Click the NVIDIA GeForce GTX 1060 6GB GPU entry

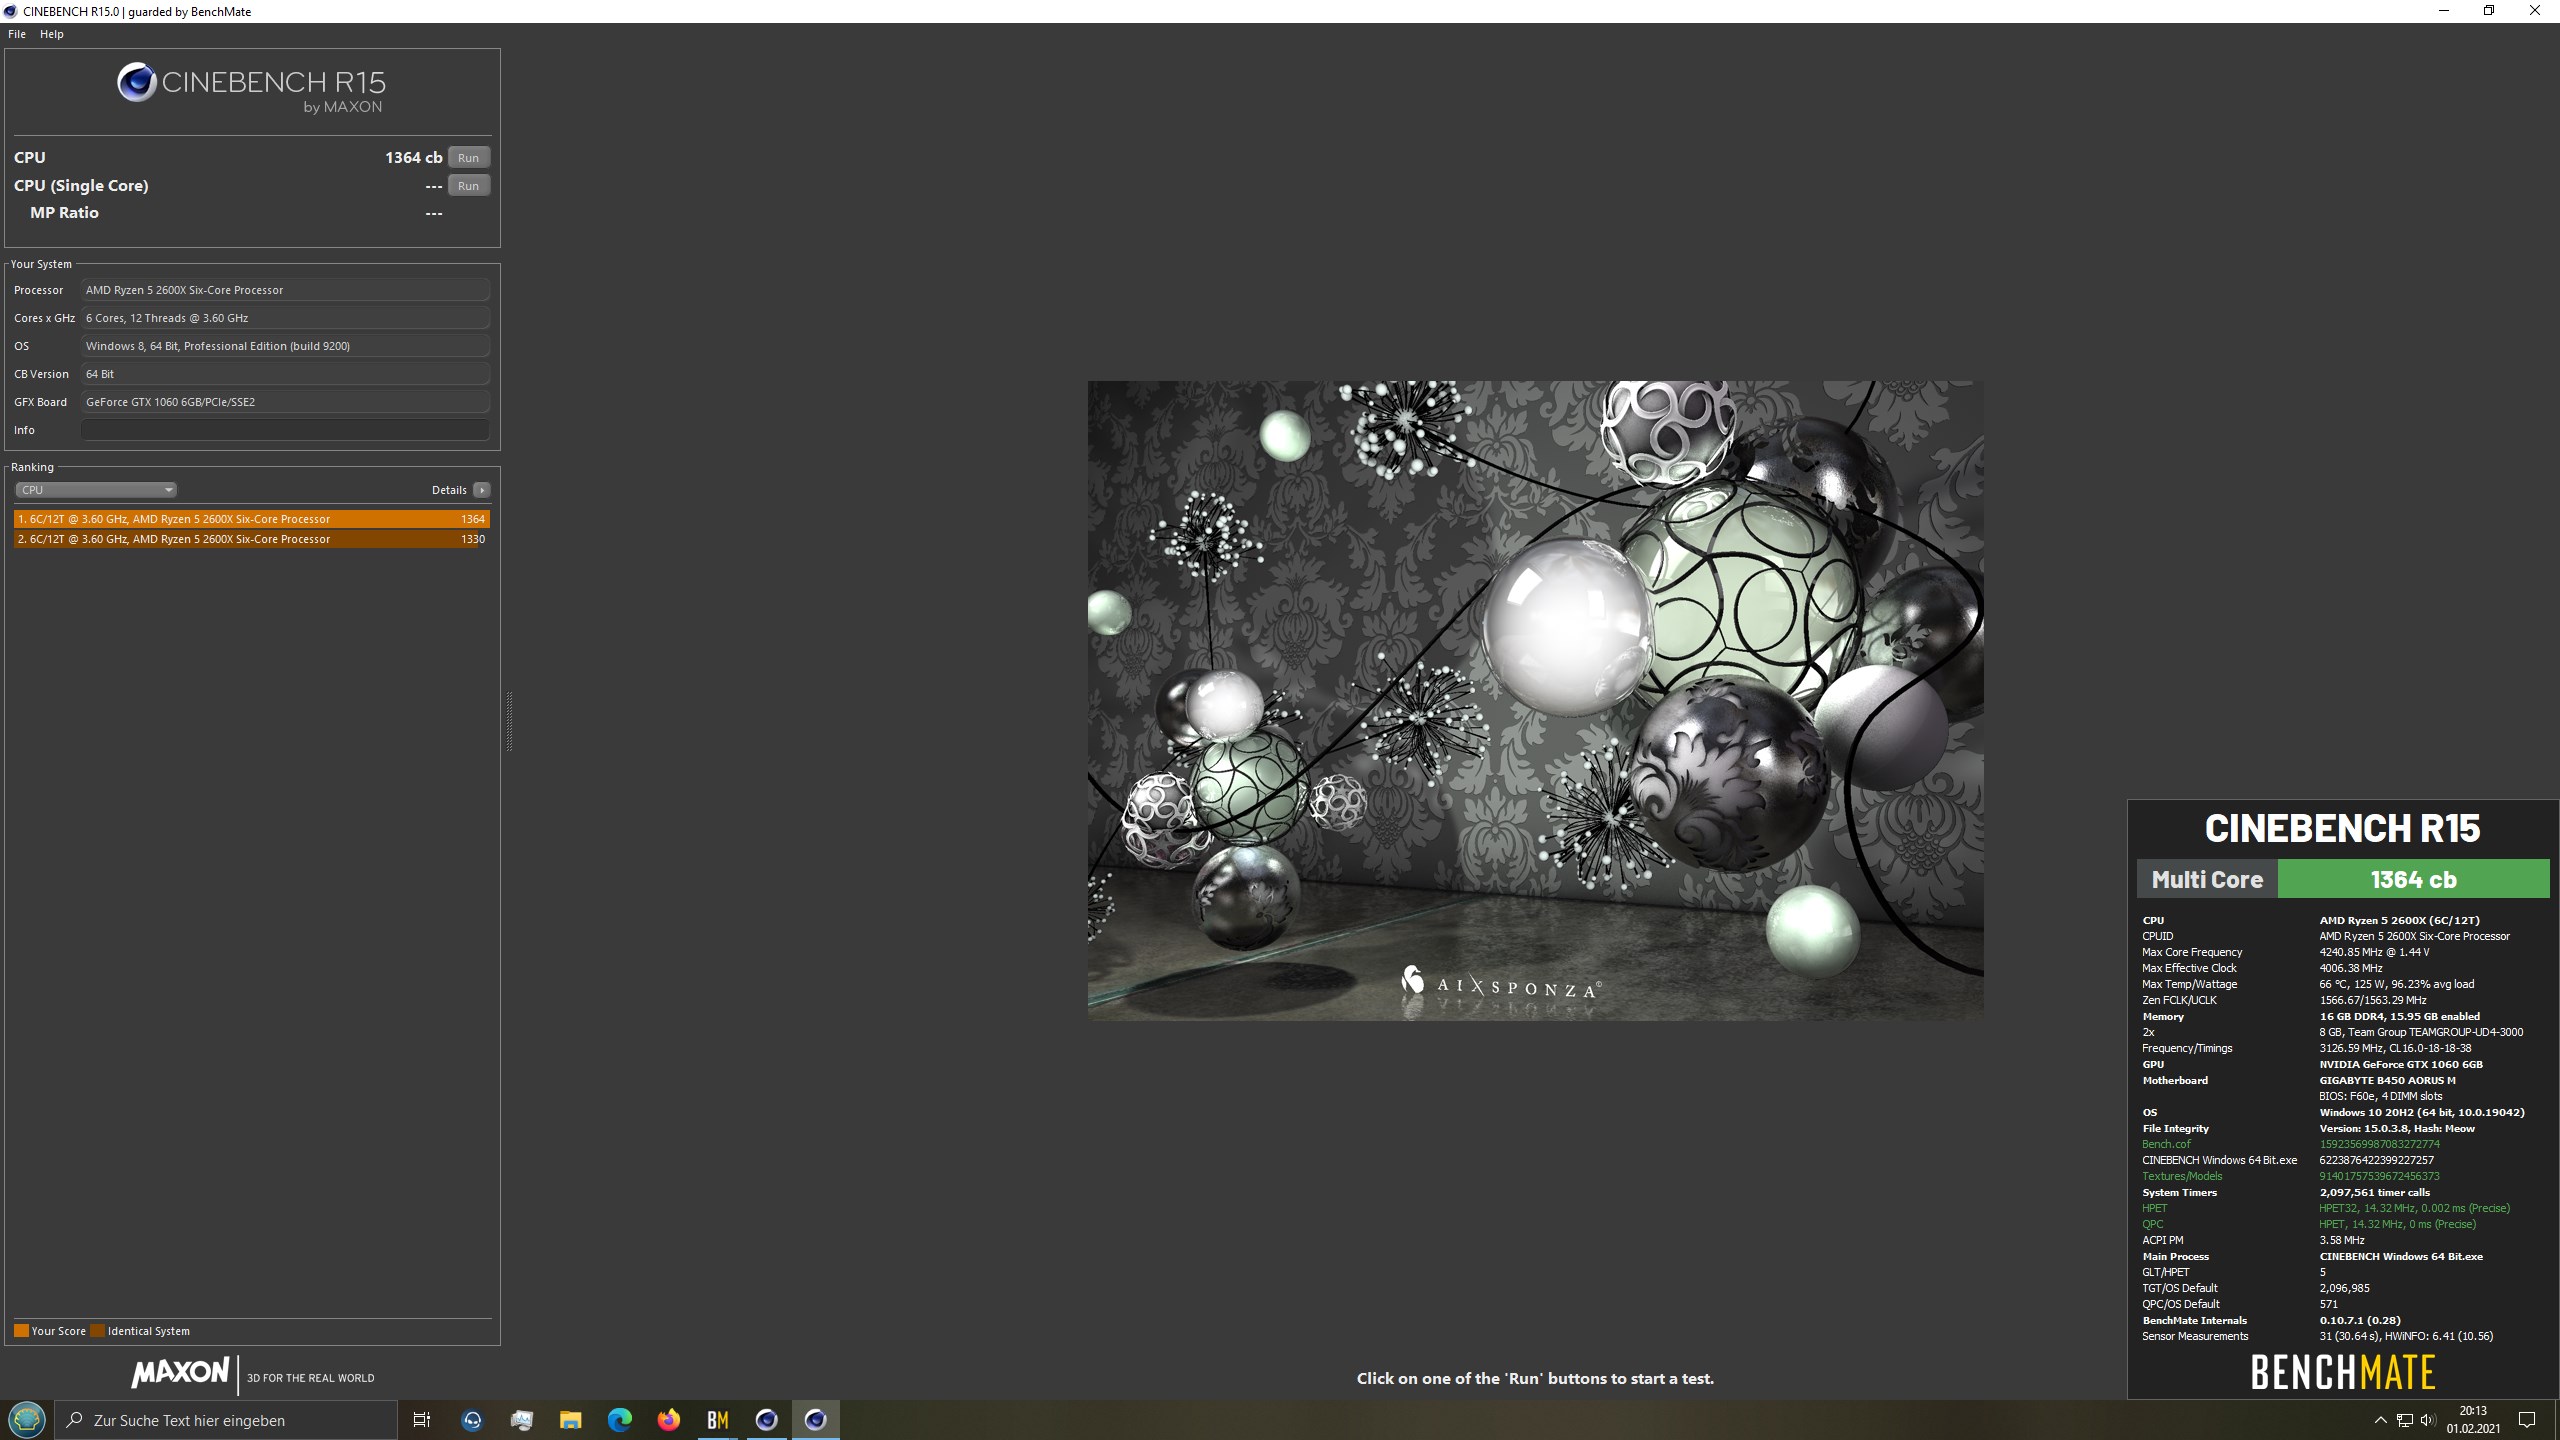point(2401,1064)
